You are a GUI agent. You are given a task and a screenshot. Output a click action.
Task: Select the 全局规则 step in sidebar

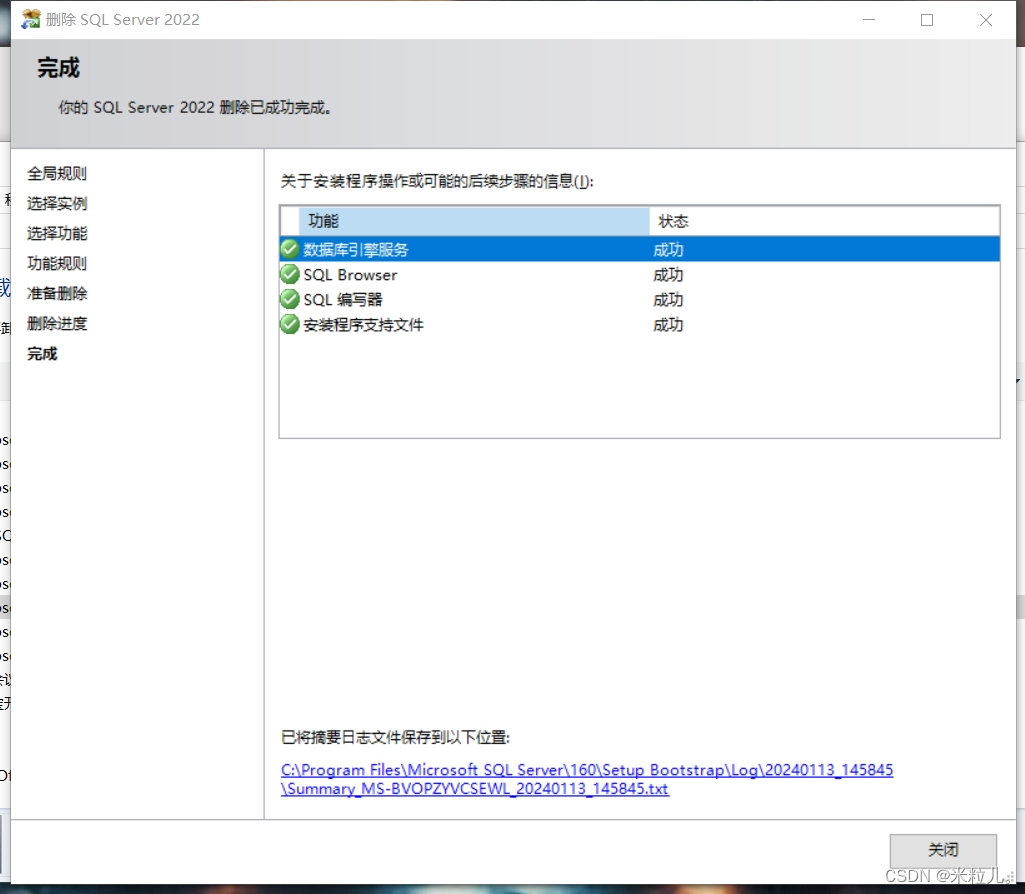pos(57,173)
